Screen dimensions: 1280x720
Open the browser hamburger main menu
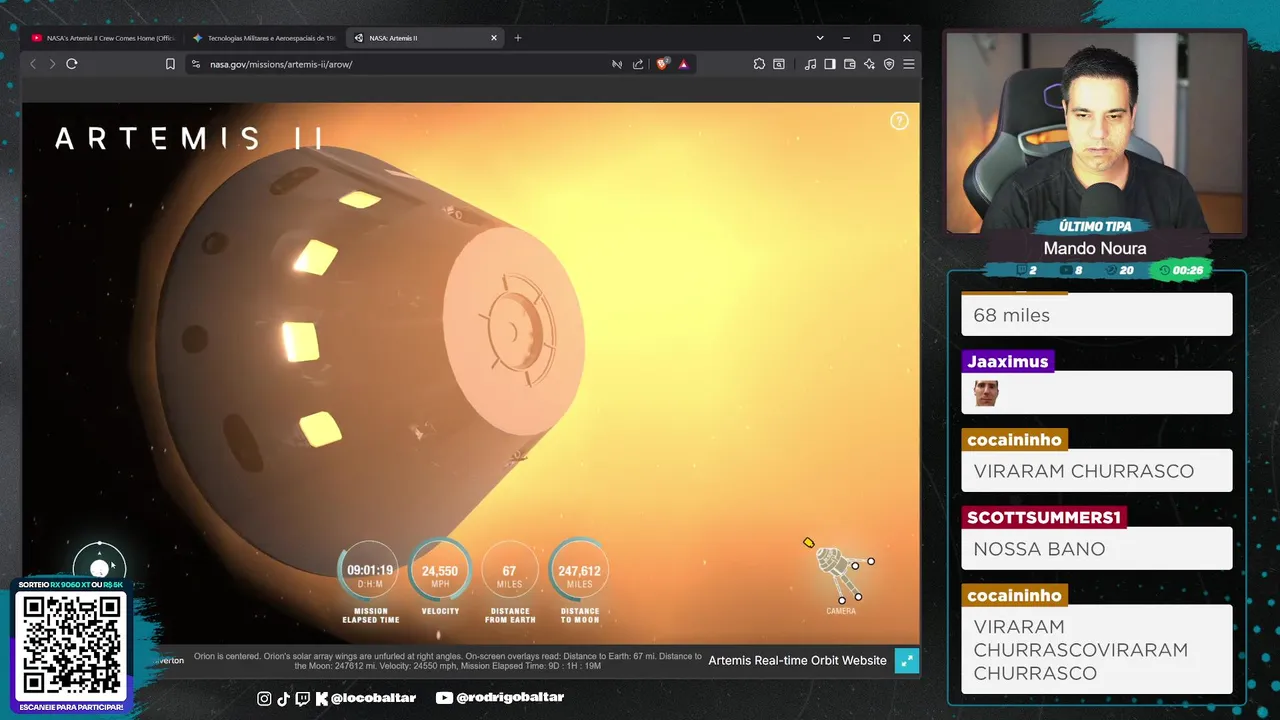(909, 64)
